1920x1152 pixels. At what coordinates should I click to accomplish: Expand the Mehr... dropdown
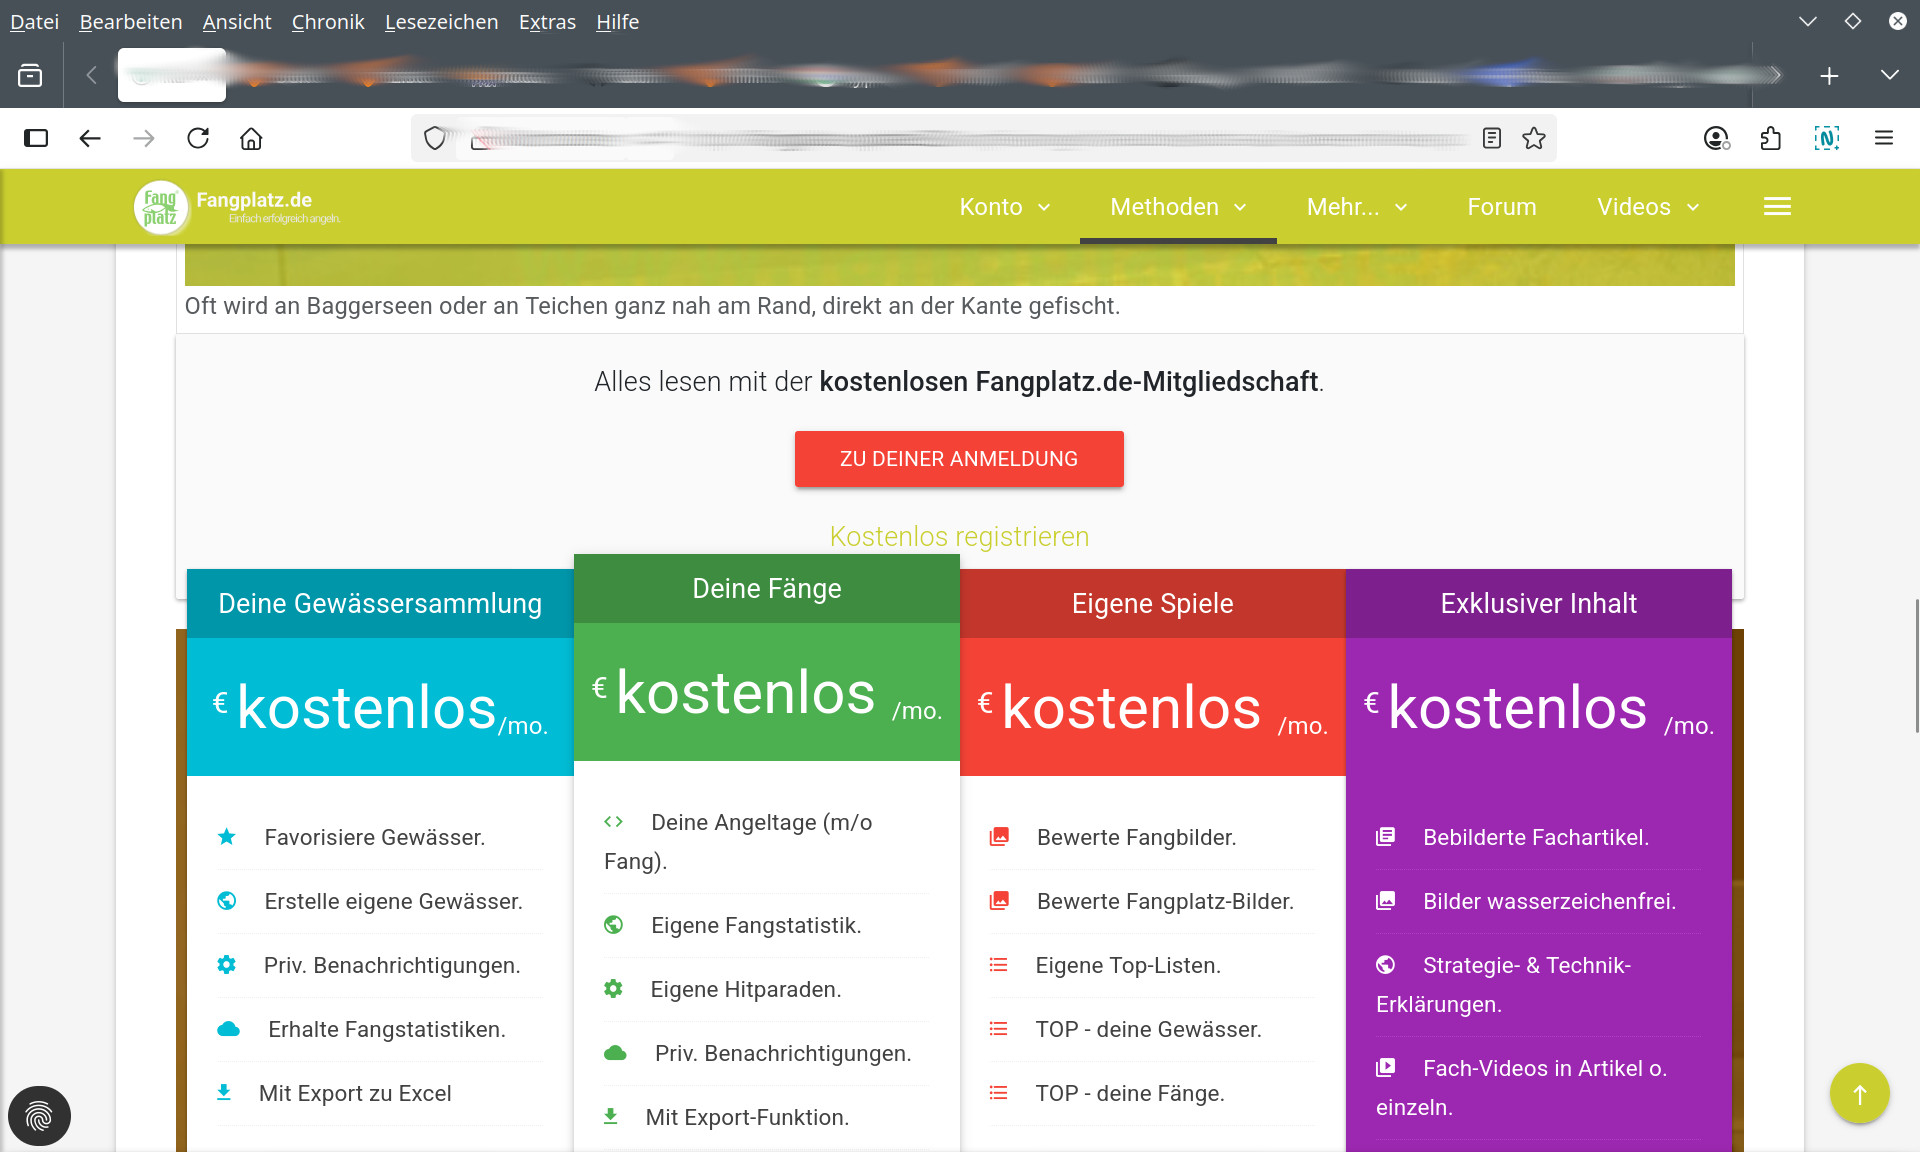[x=1355, y=207]
